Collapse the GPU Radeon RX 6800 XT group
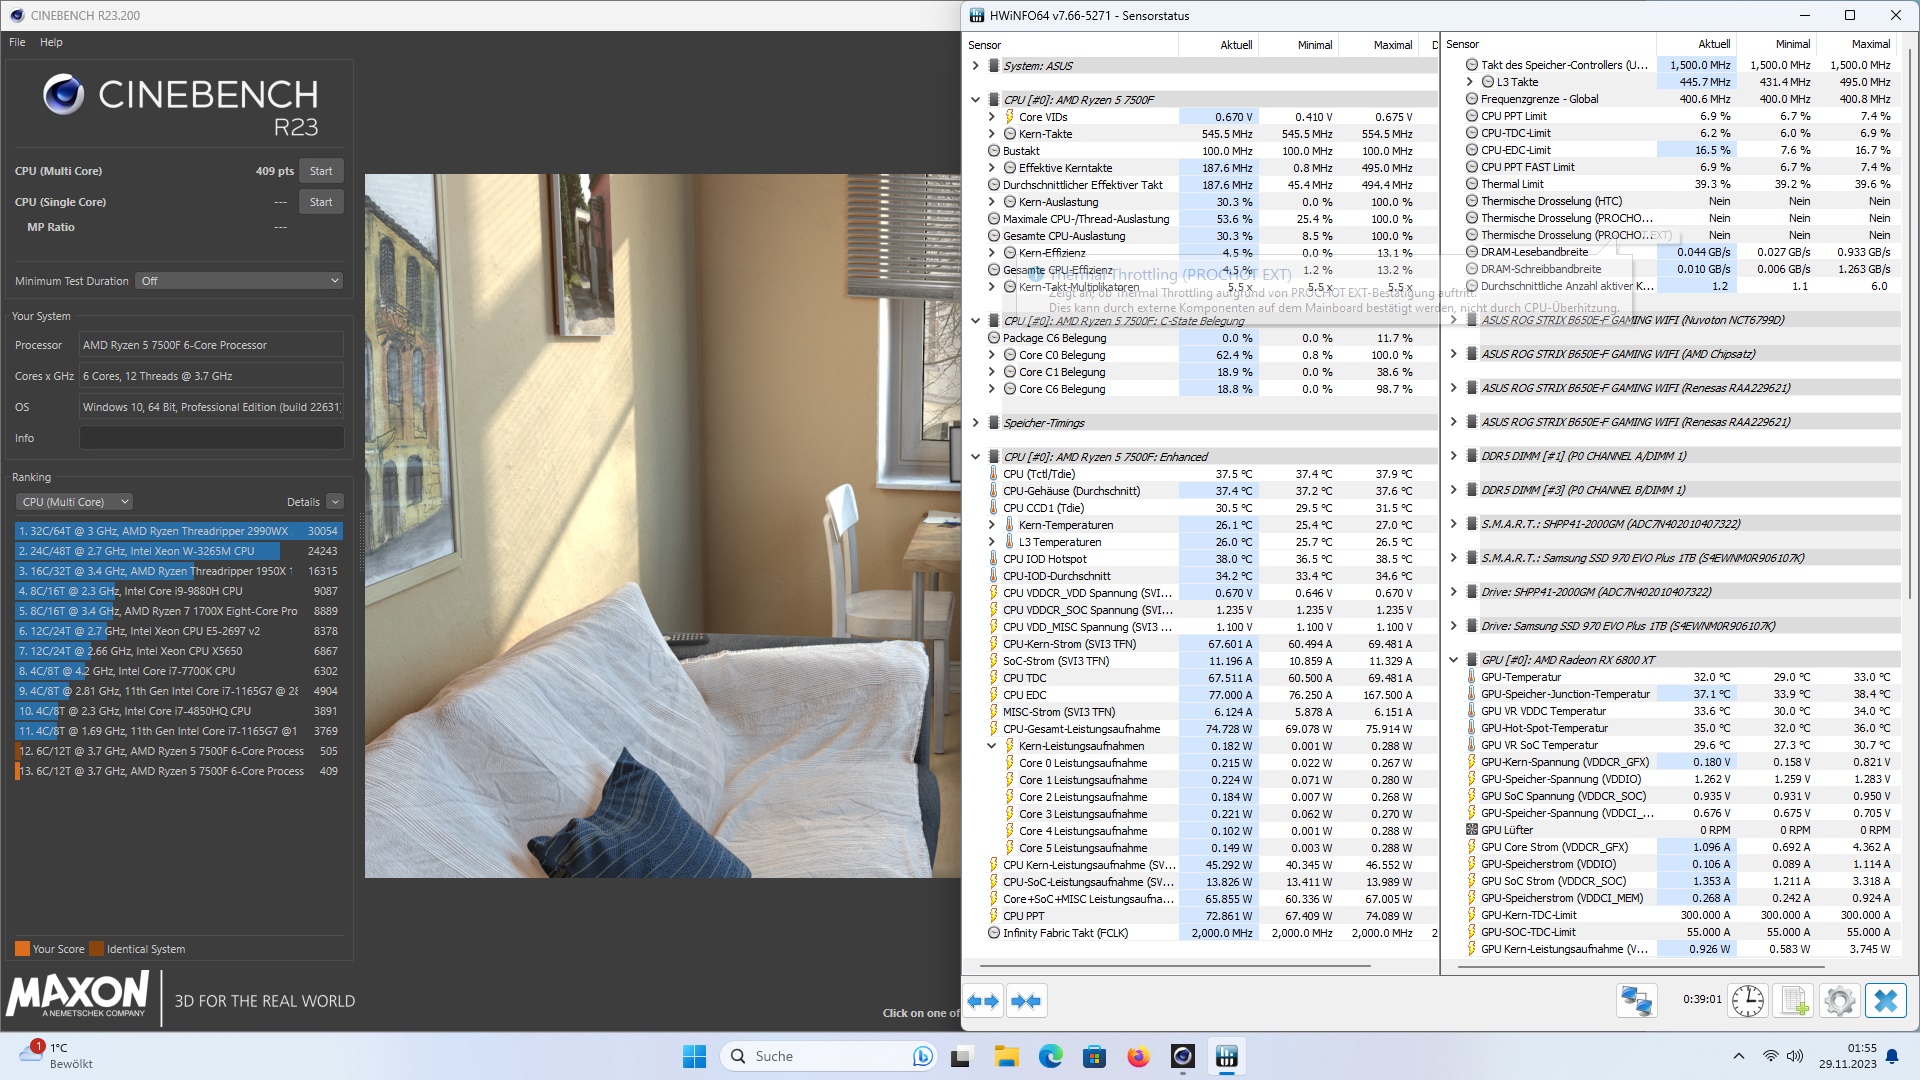 [x=1453, y=660]
